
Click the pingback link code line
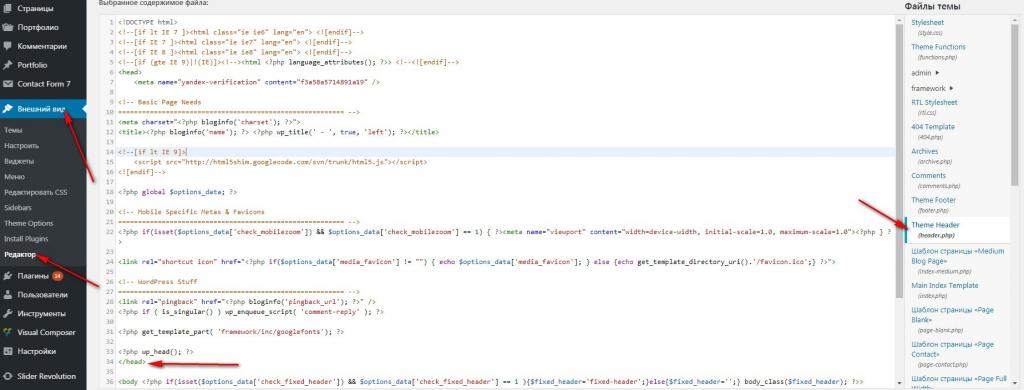tap(247, 302)
